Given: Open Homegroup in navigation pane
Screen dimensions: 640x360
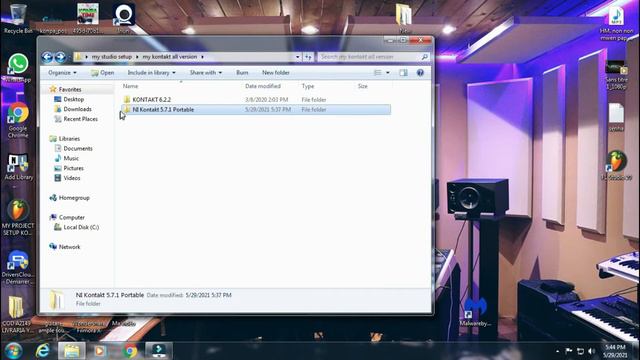Looking at the screenshot, I should click(74, 198).
